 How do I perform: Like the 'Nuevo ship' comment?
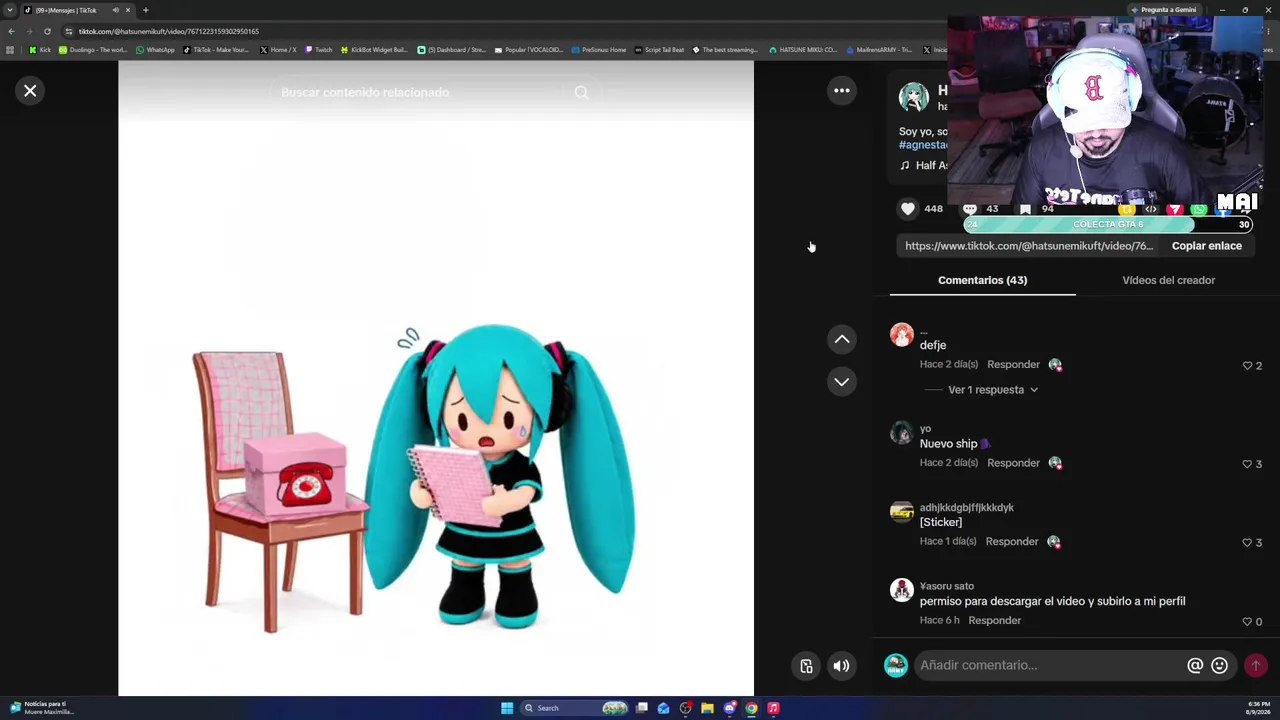[1248, 464]
